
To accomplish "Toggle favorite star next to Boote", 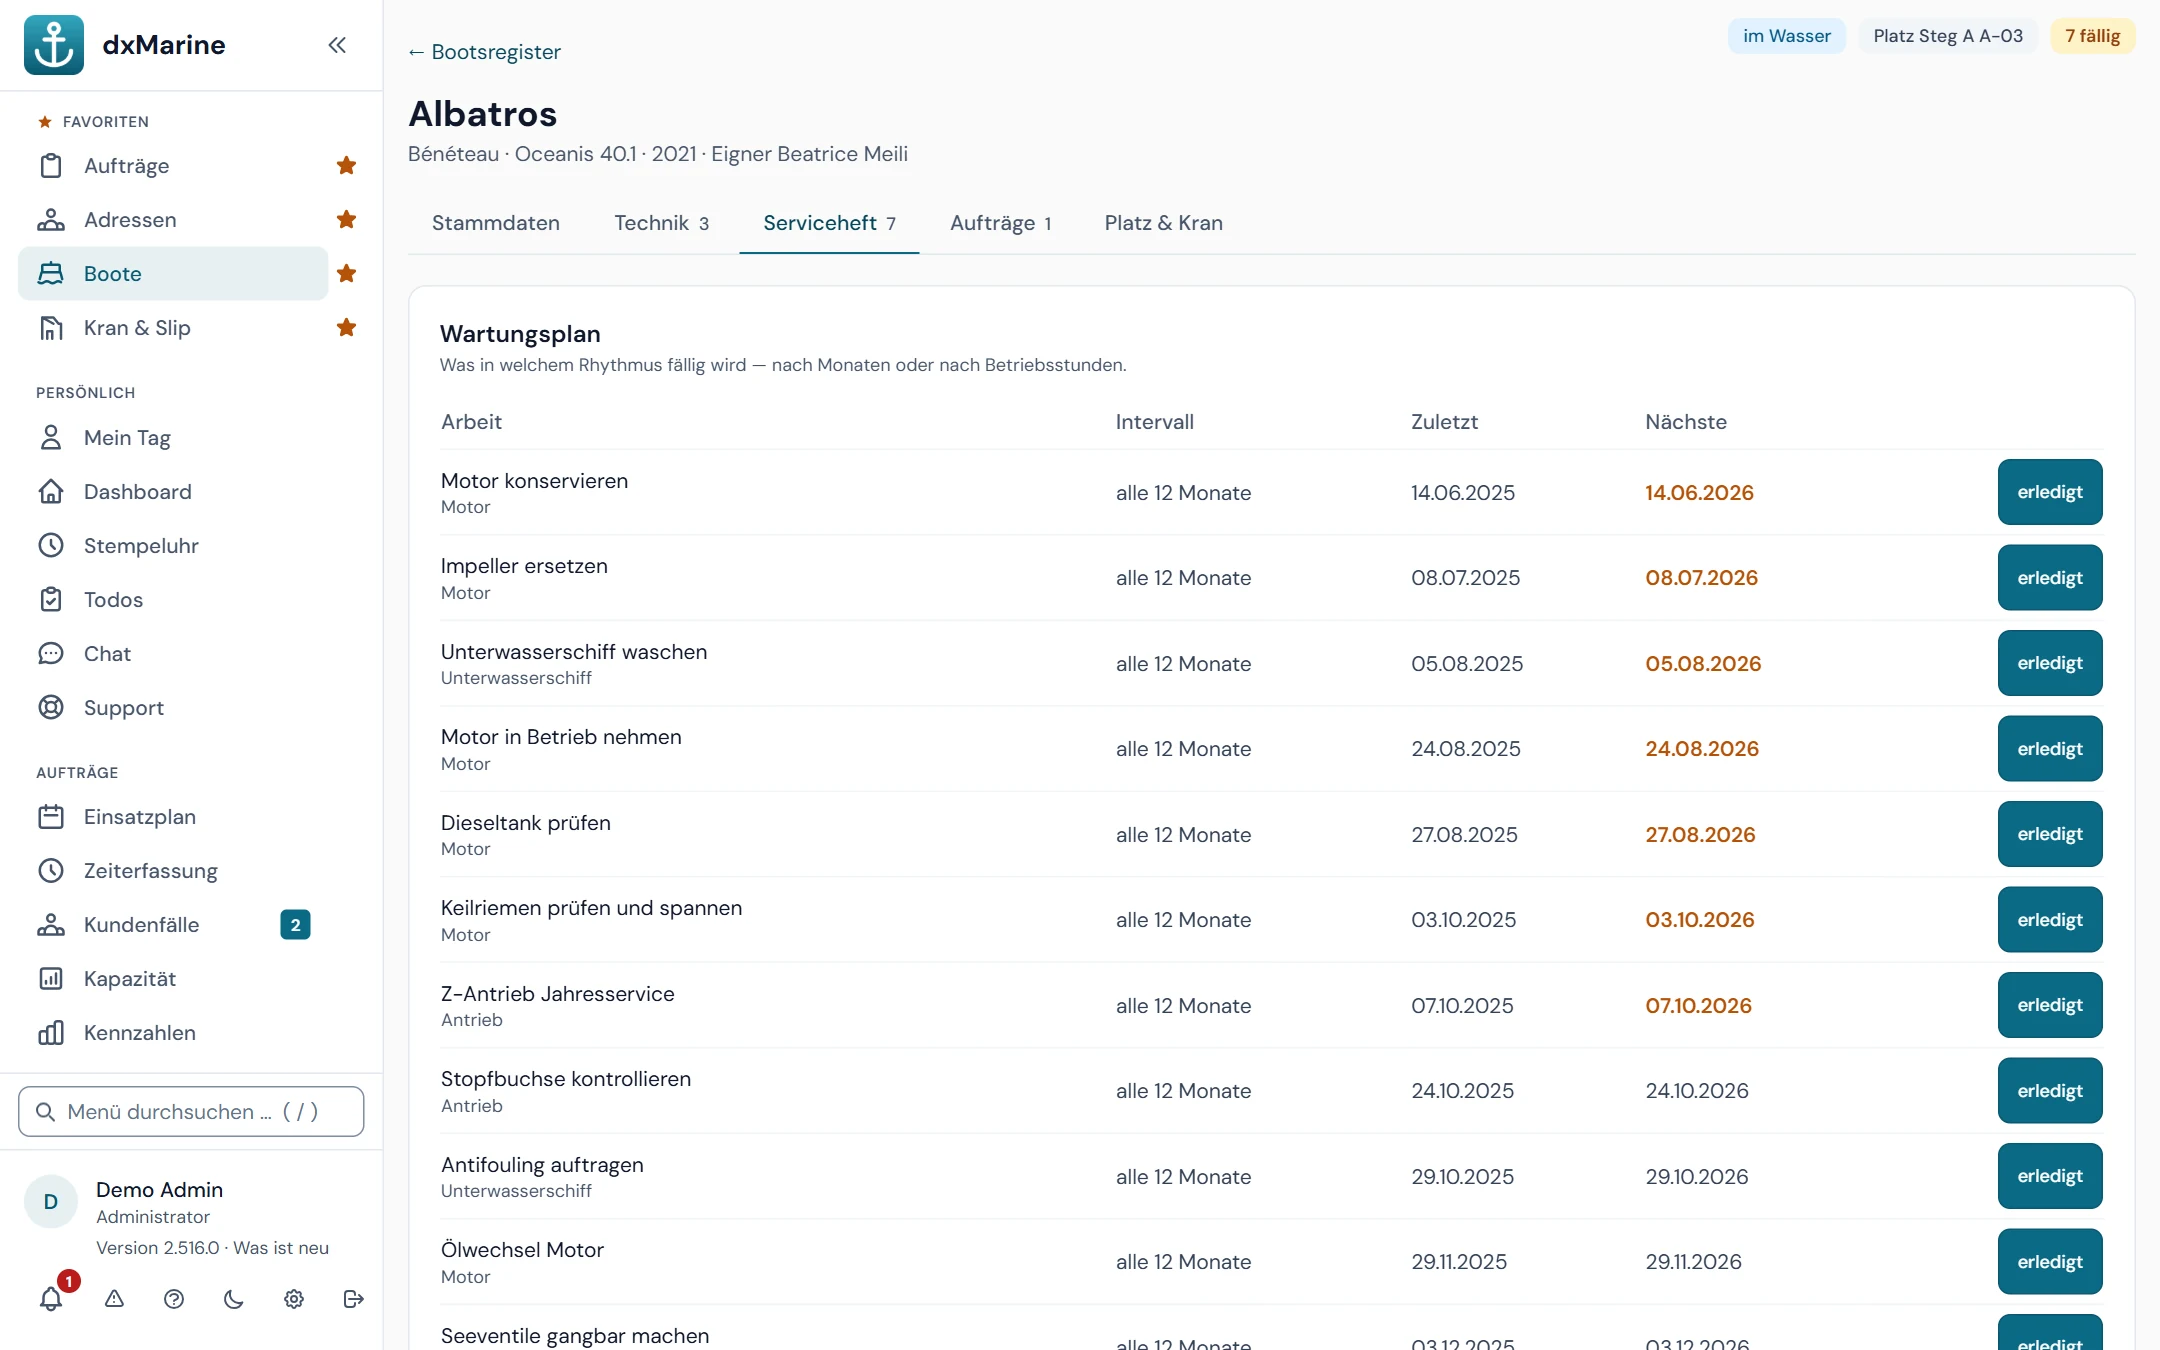I will point(347,274).
